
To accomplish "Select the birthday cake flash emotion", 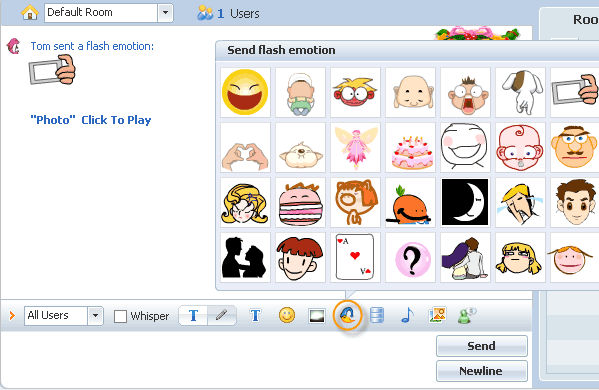I will (x=410, y=147).
